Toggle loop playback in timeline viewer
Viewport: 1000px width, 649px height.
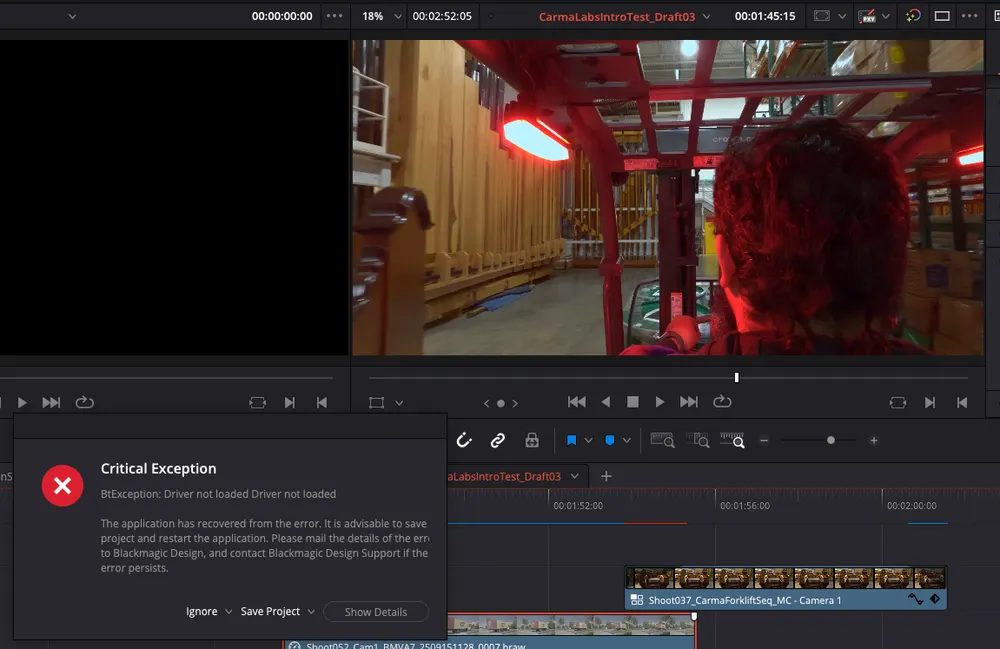click(722, 402)
